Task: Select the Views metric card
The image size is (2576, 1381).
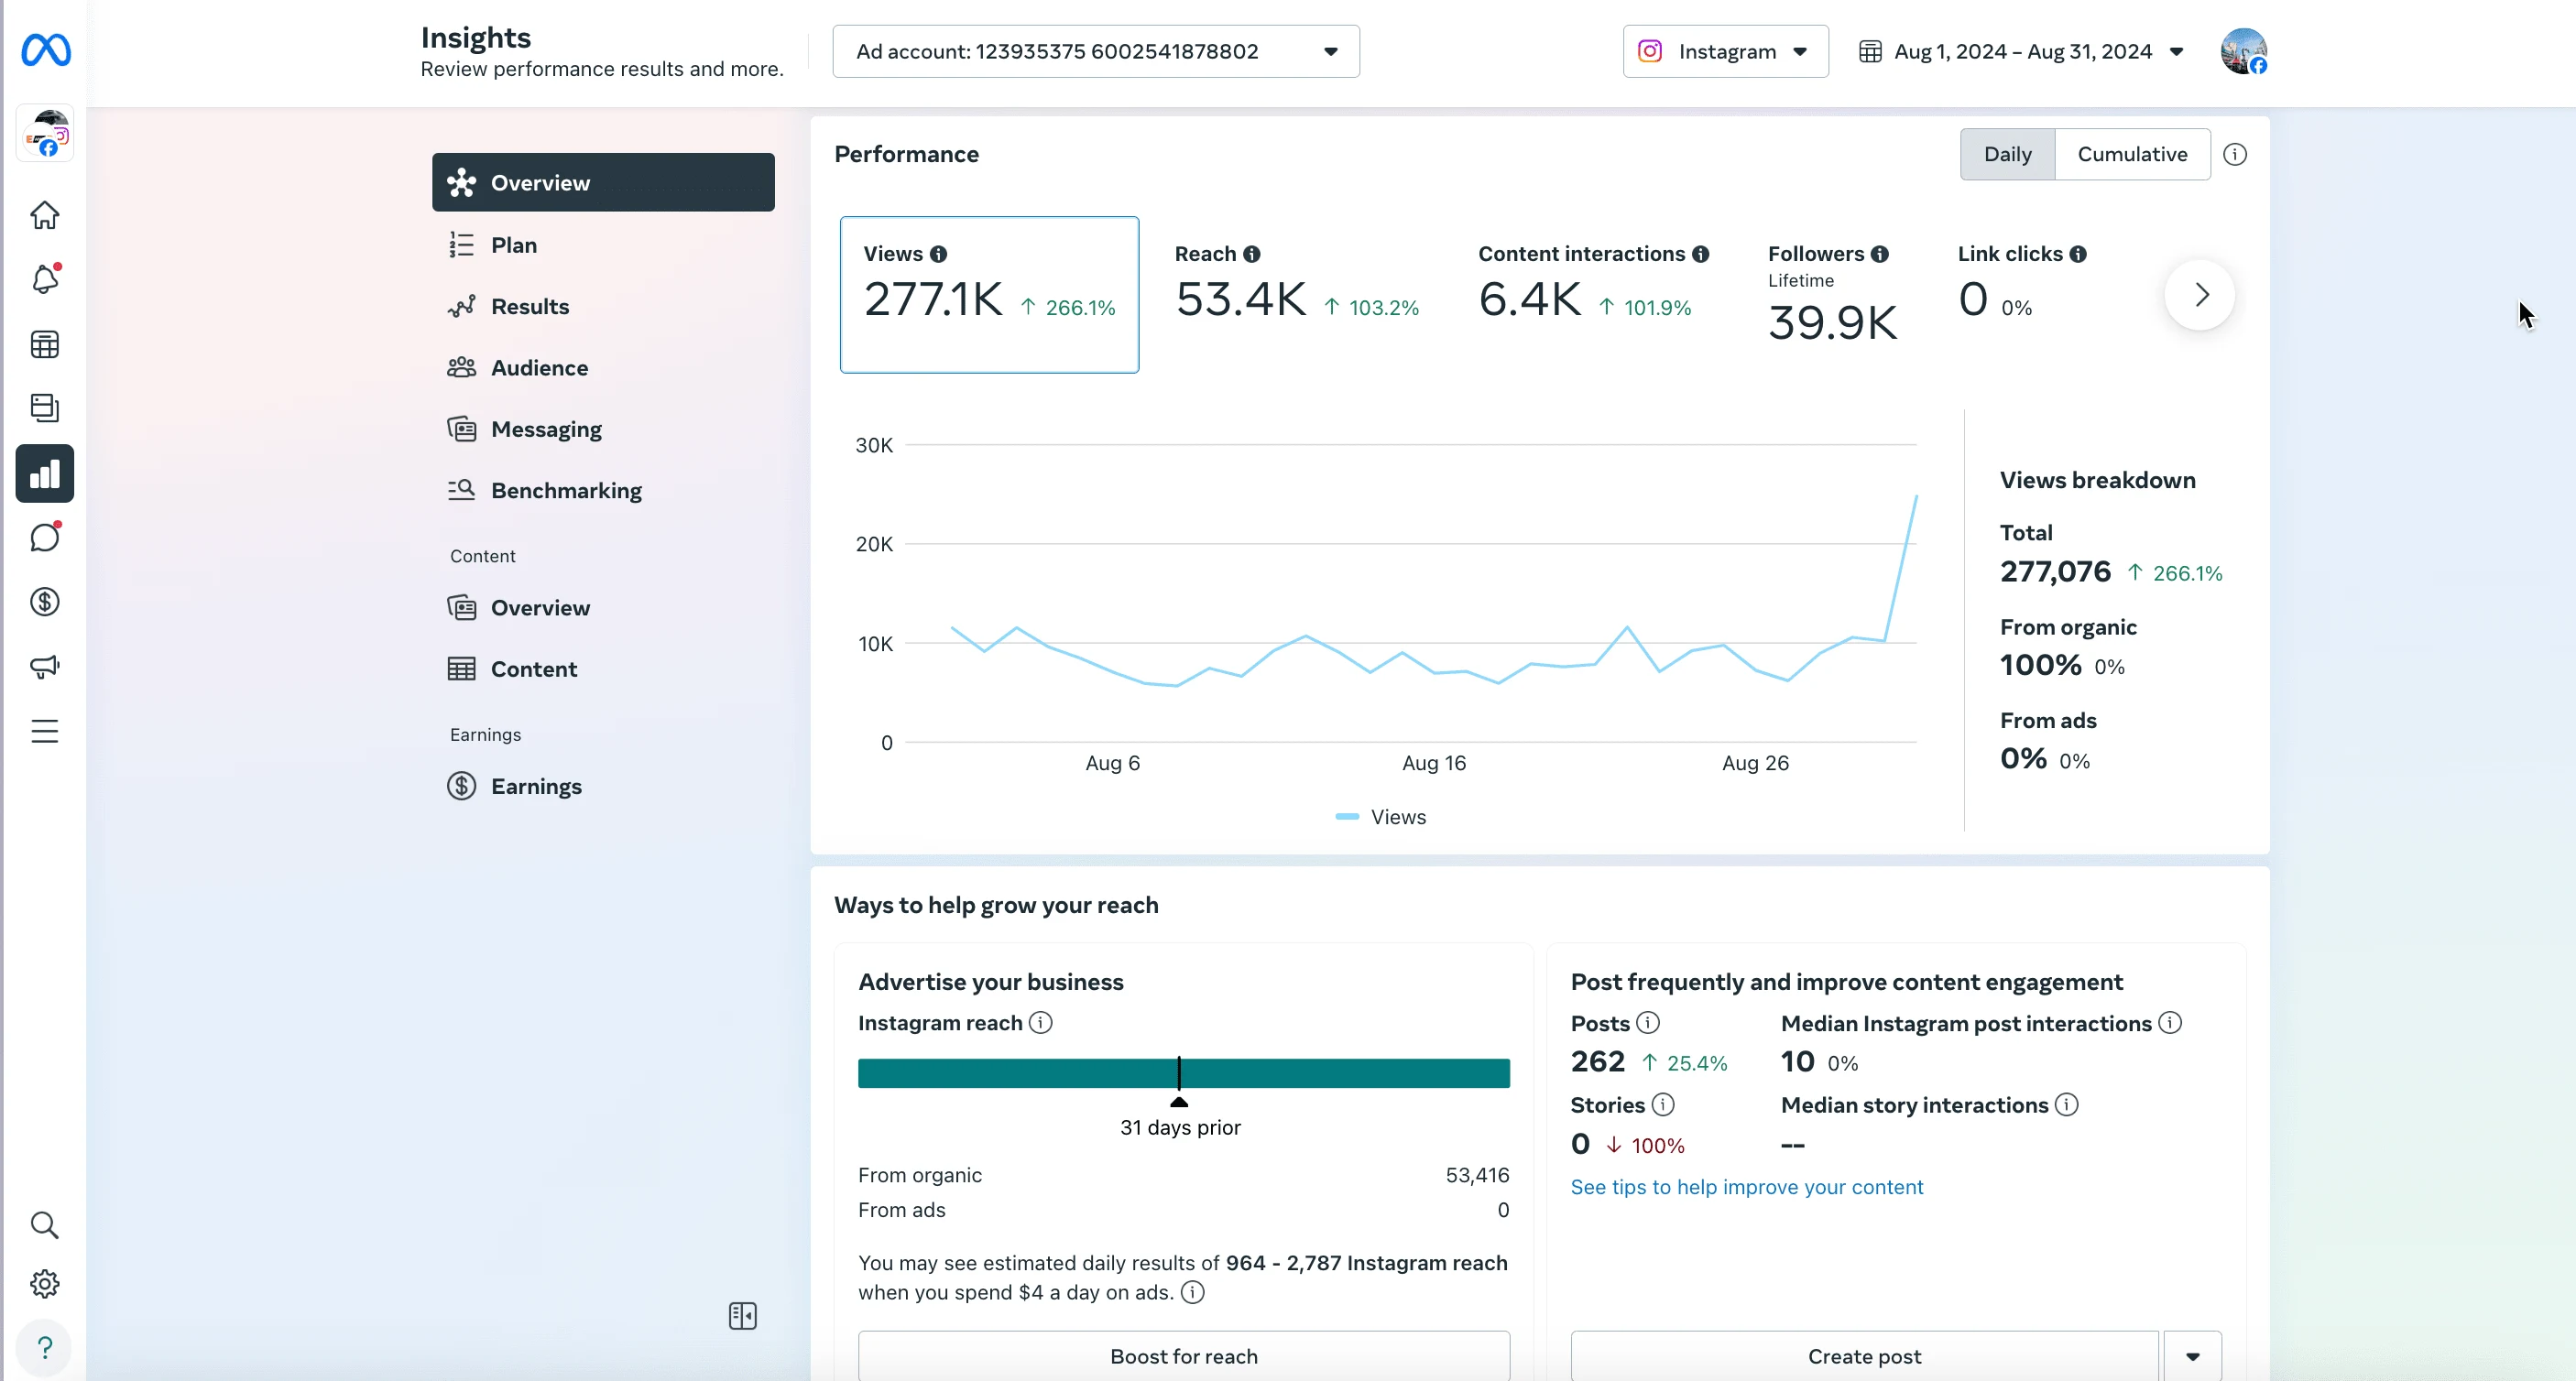Action: (x=989, y=295)
